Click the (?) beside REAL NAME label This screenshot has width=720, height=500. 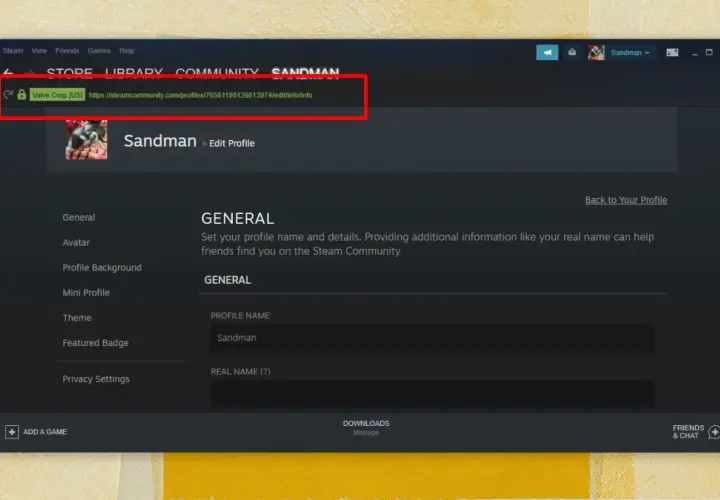pyautogui.click(x=265, y=371)
